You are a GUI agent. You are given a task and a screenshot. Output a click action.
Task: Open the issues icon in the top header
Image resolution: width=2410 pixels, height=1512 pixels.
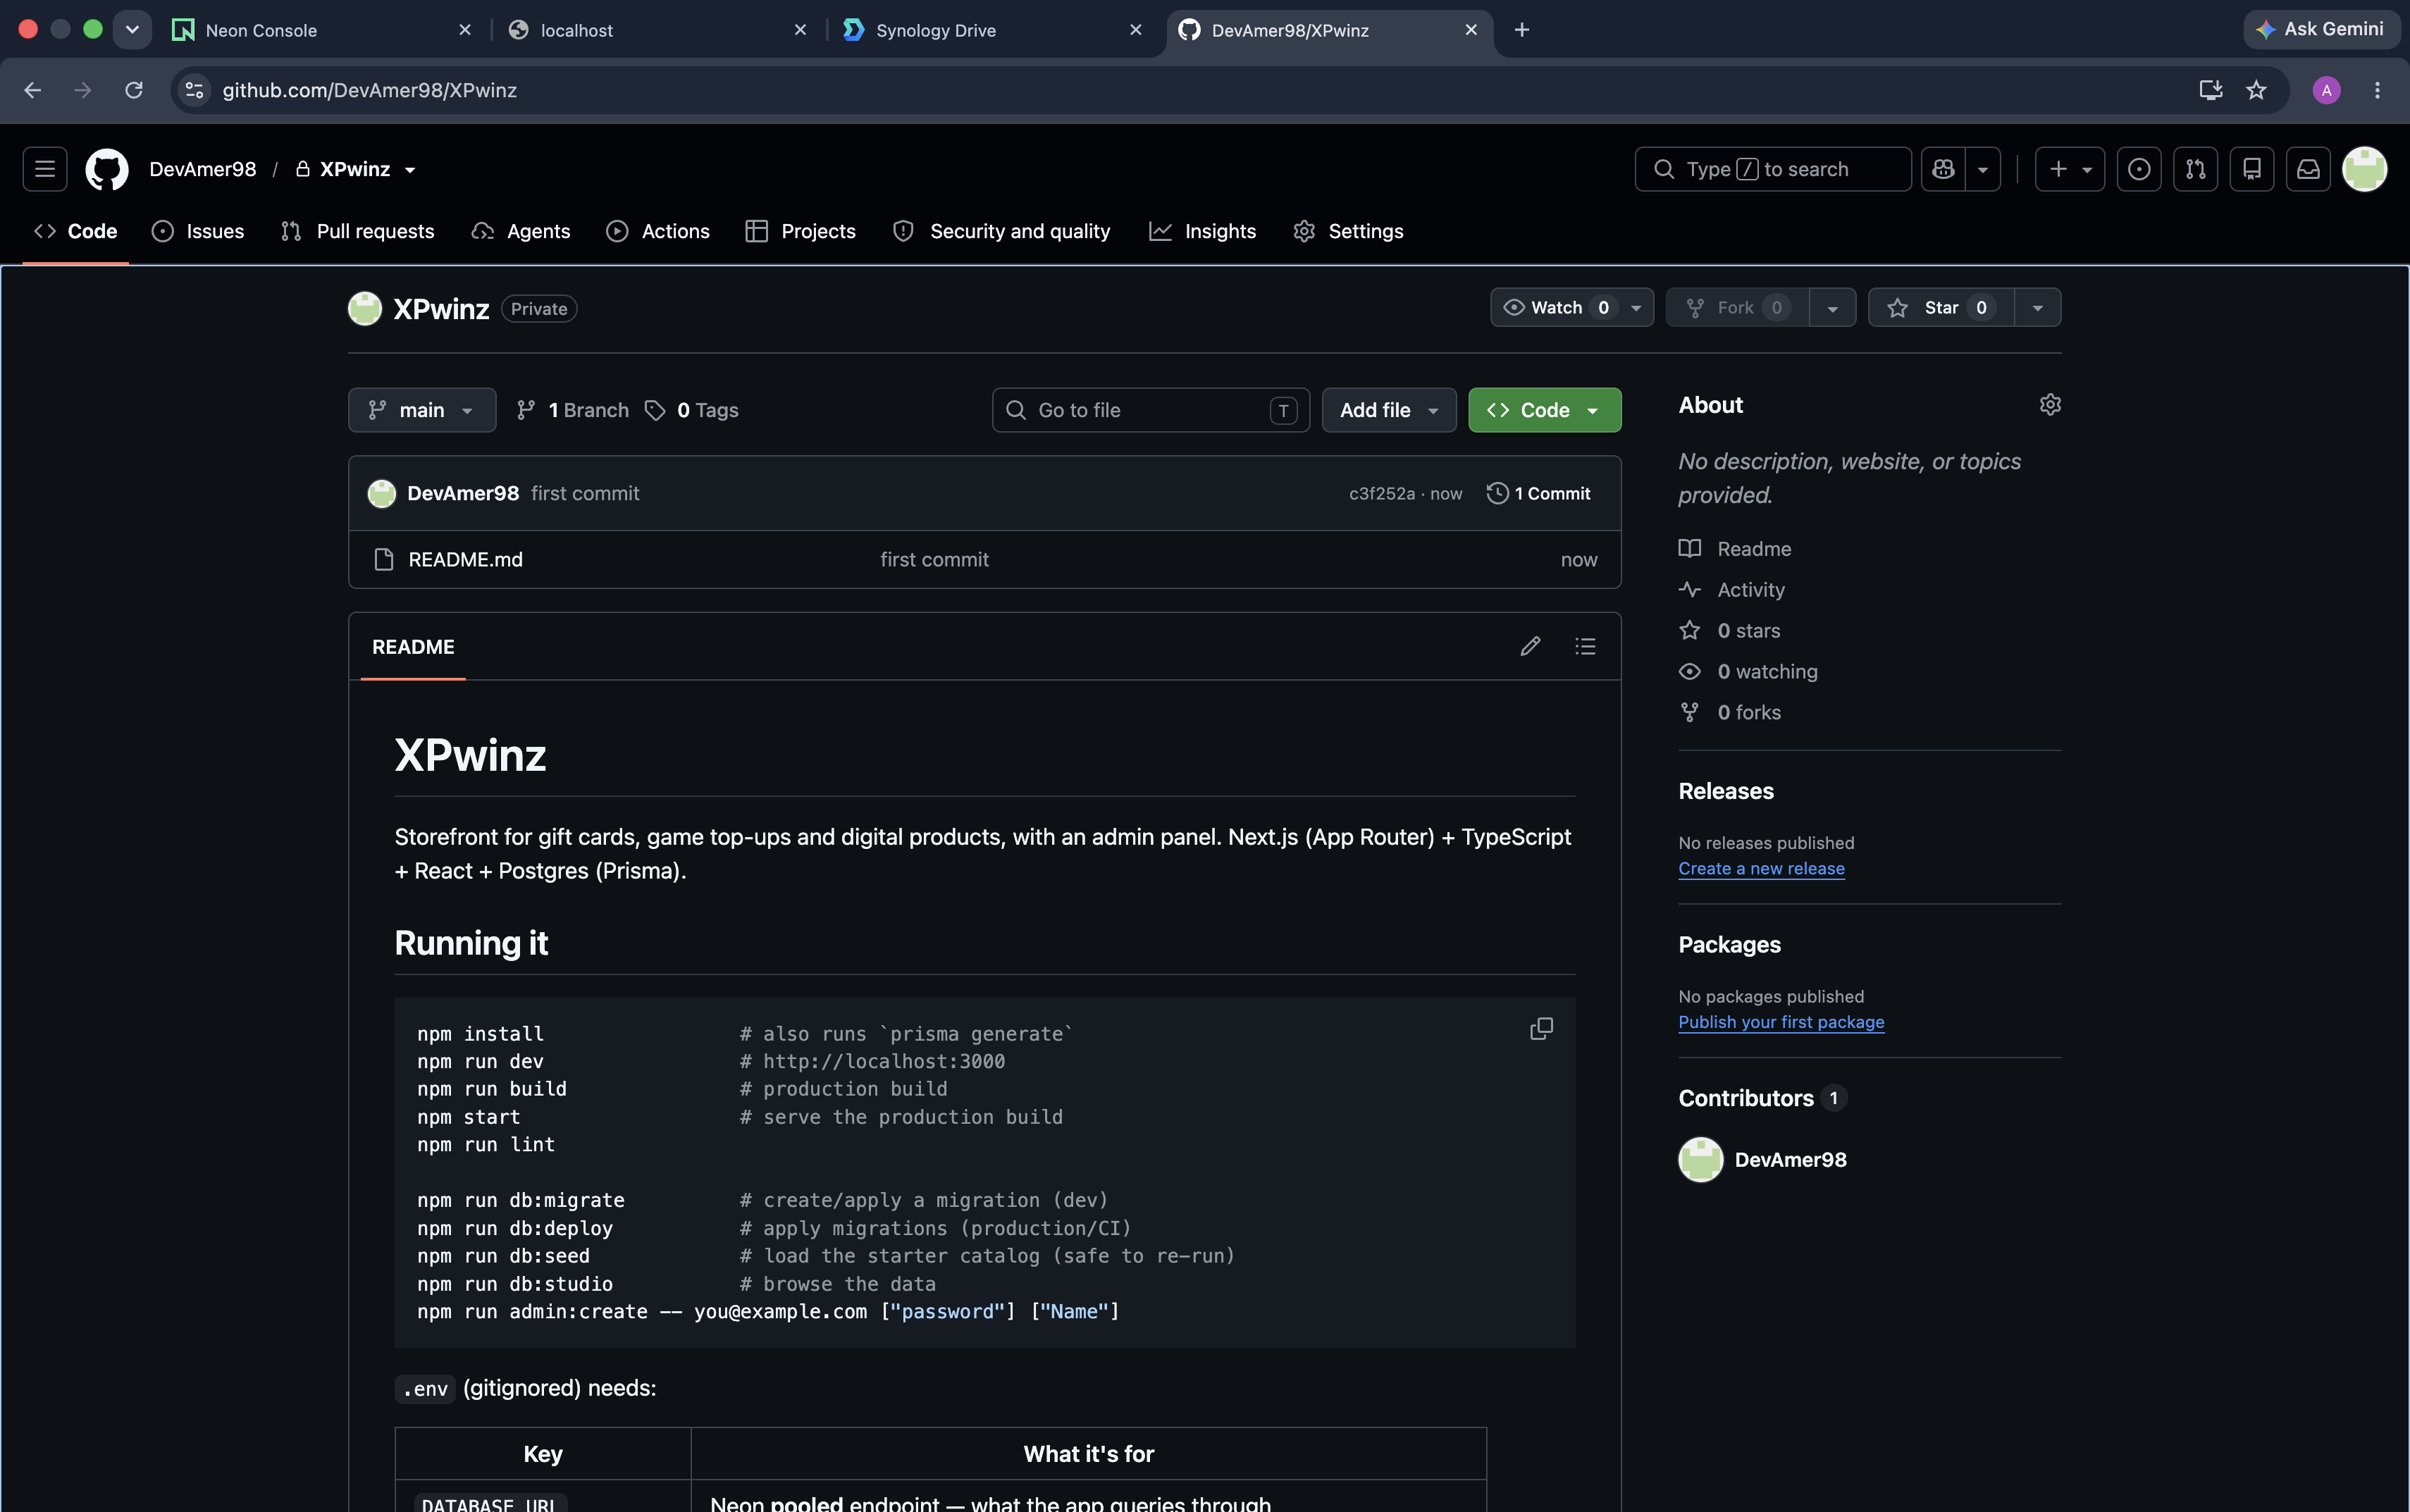(x=2139, y=169)
